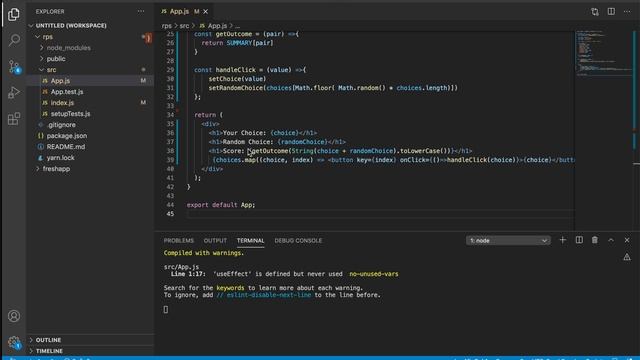The width and height of the screenshot is (640, 360).
Task: Close the App.js editor tab
Action: click(206, 11)
